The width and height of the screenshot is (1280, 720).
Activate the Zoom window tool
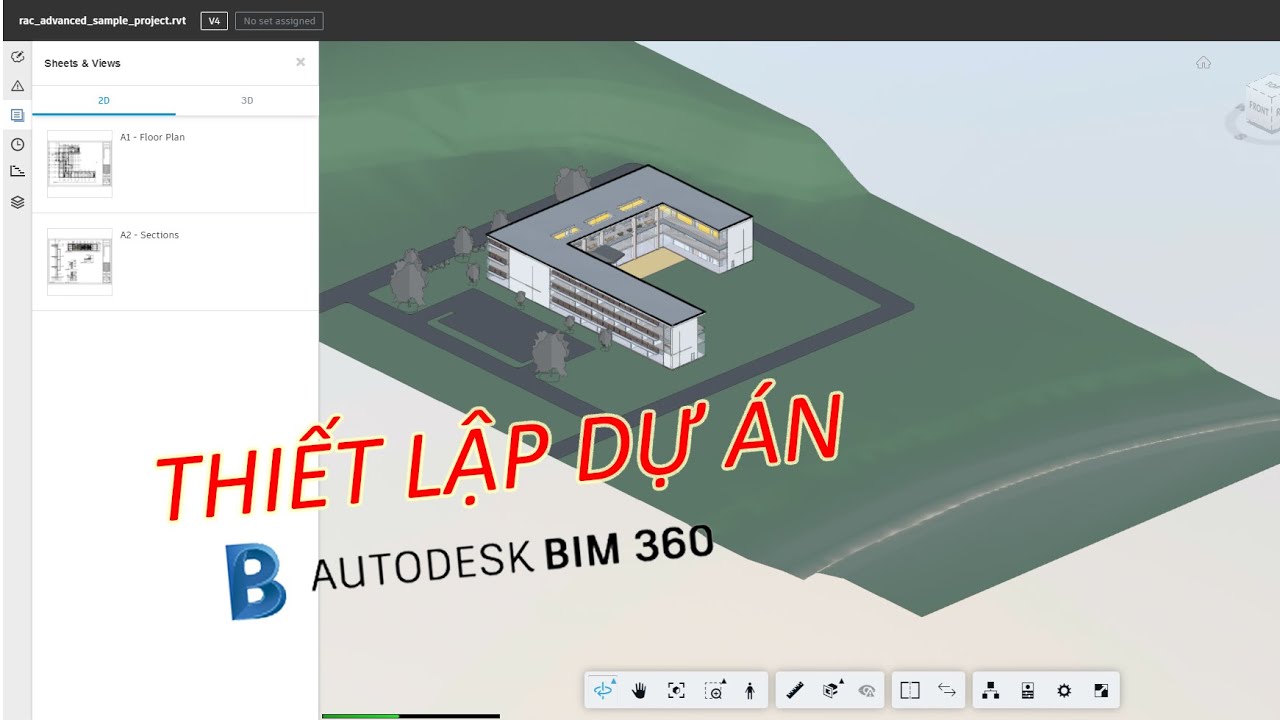[x=714, y=690]
